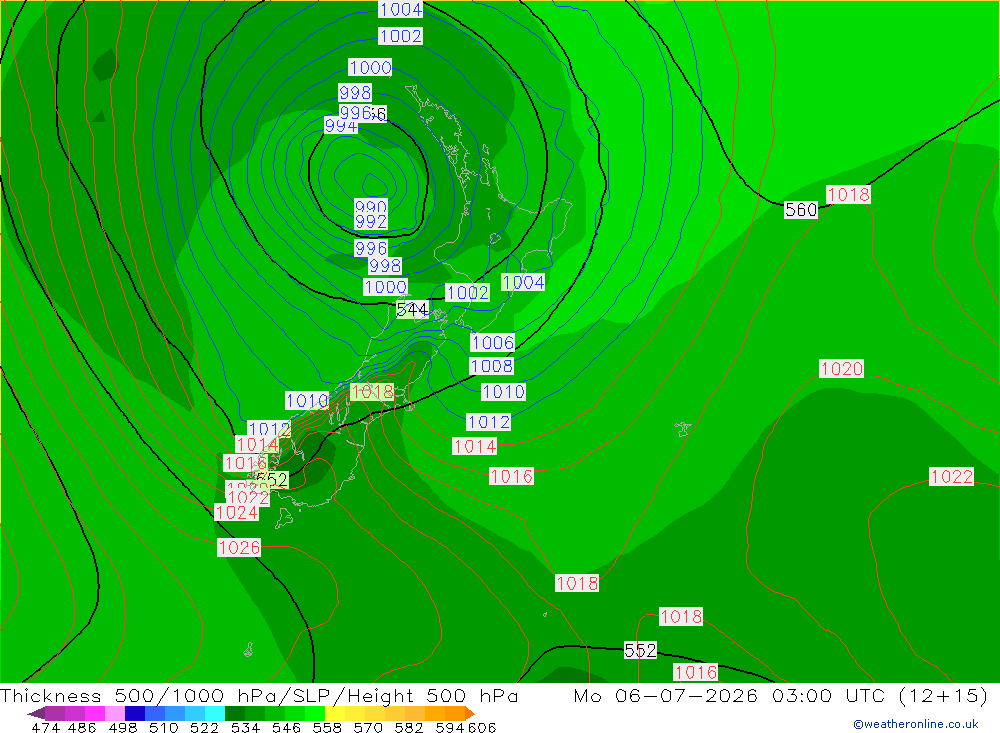
Task: Select the Height 500 hPa title text
Action: [x=433, y=695]
